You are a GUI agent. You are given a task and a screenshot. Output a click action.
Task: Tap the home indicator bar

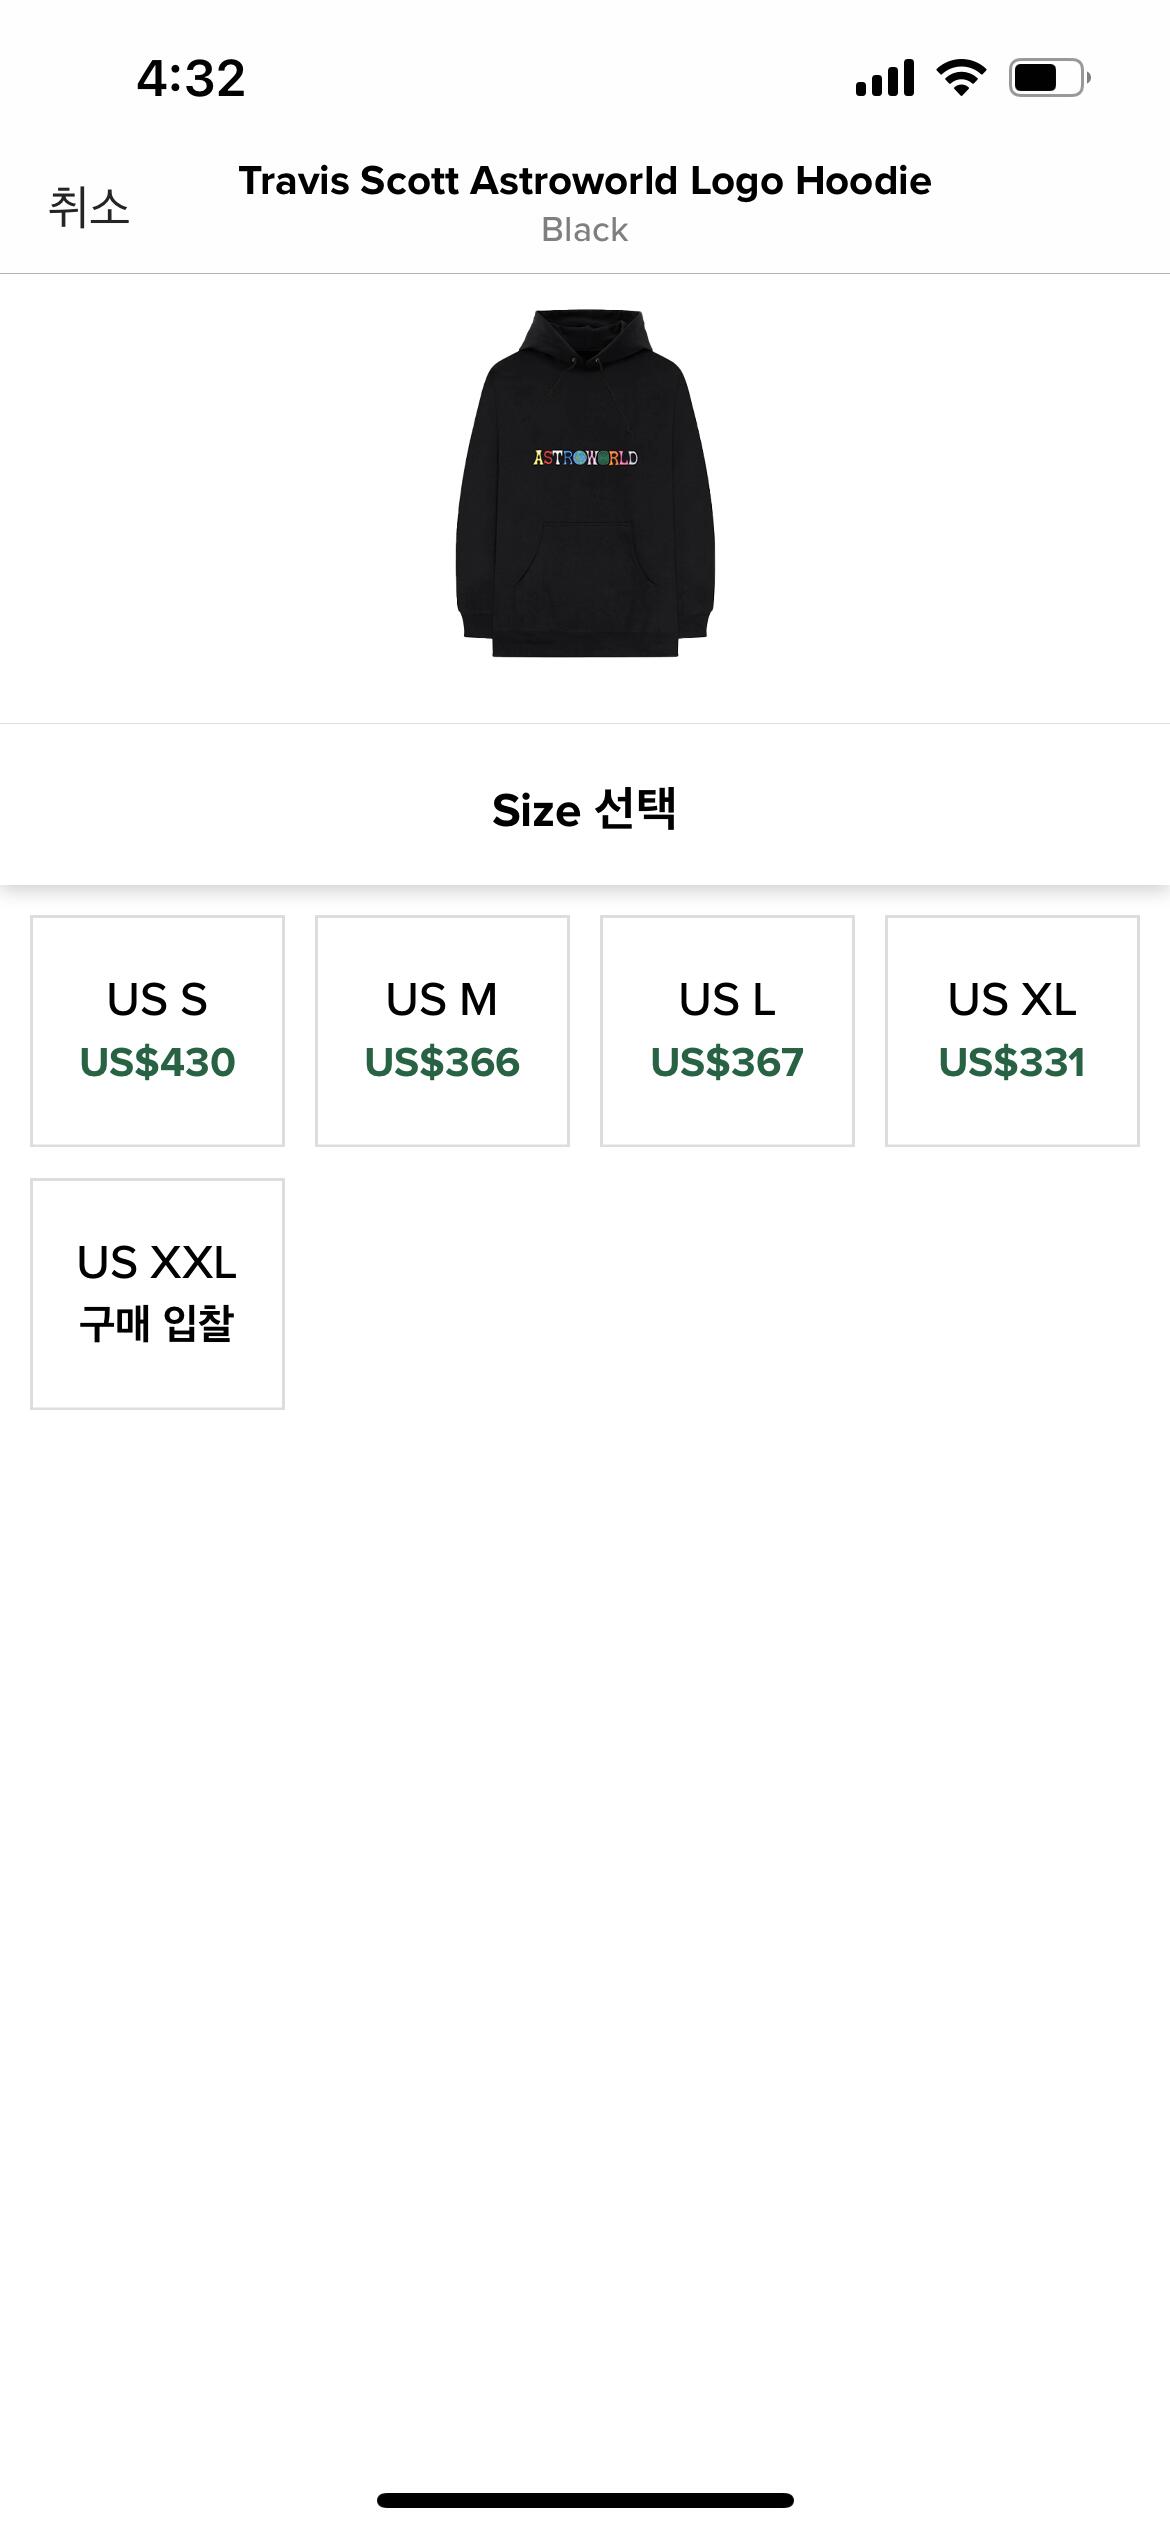coord(585,2500)
